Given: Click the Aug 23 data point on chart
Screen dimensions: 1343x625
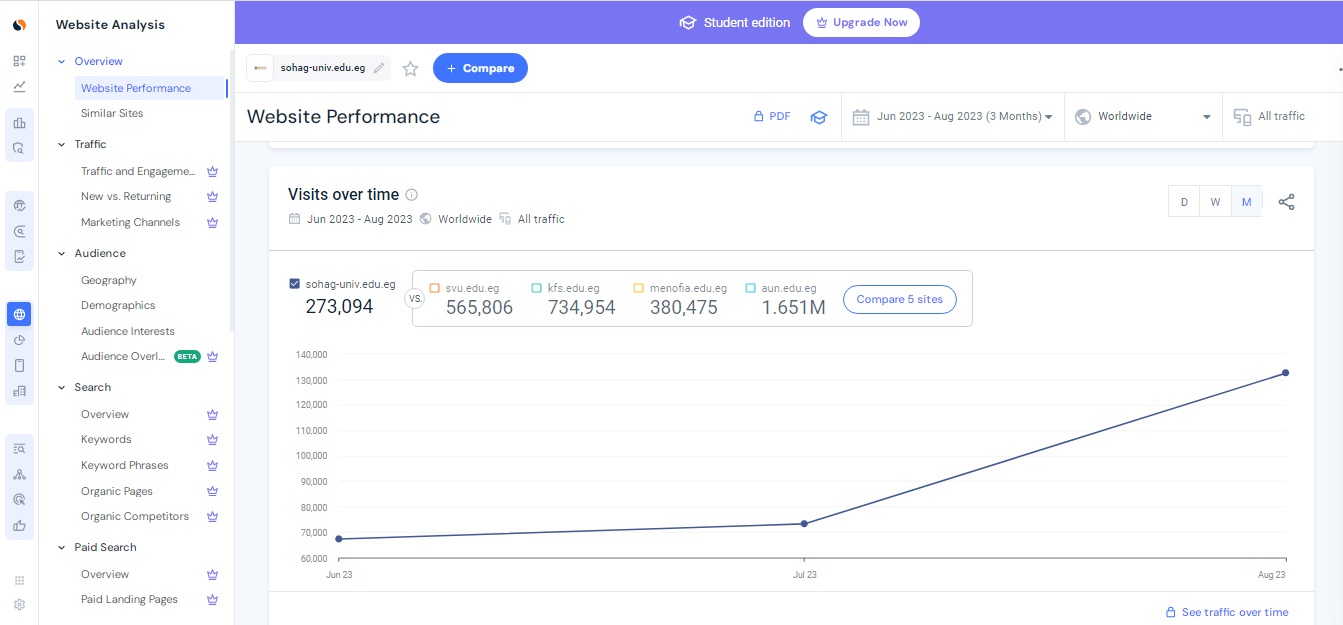Looking at the screenshot, I should (x=1285, y=373).
